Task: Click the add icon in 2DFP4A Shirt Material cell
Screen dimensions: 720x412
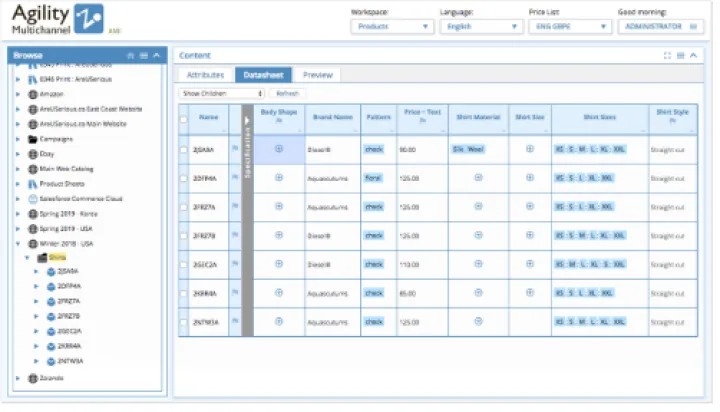Action: pyautogui.click(x=478, y=177)
